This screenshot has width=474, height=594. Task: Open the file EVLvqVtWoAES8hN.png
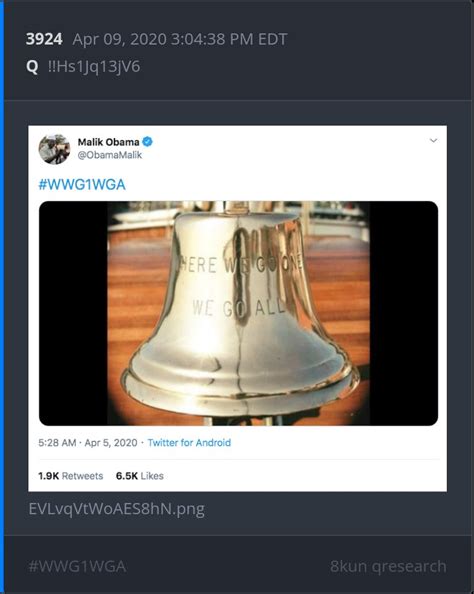117,509
